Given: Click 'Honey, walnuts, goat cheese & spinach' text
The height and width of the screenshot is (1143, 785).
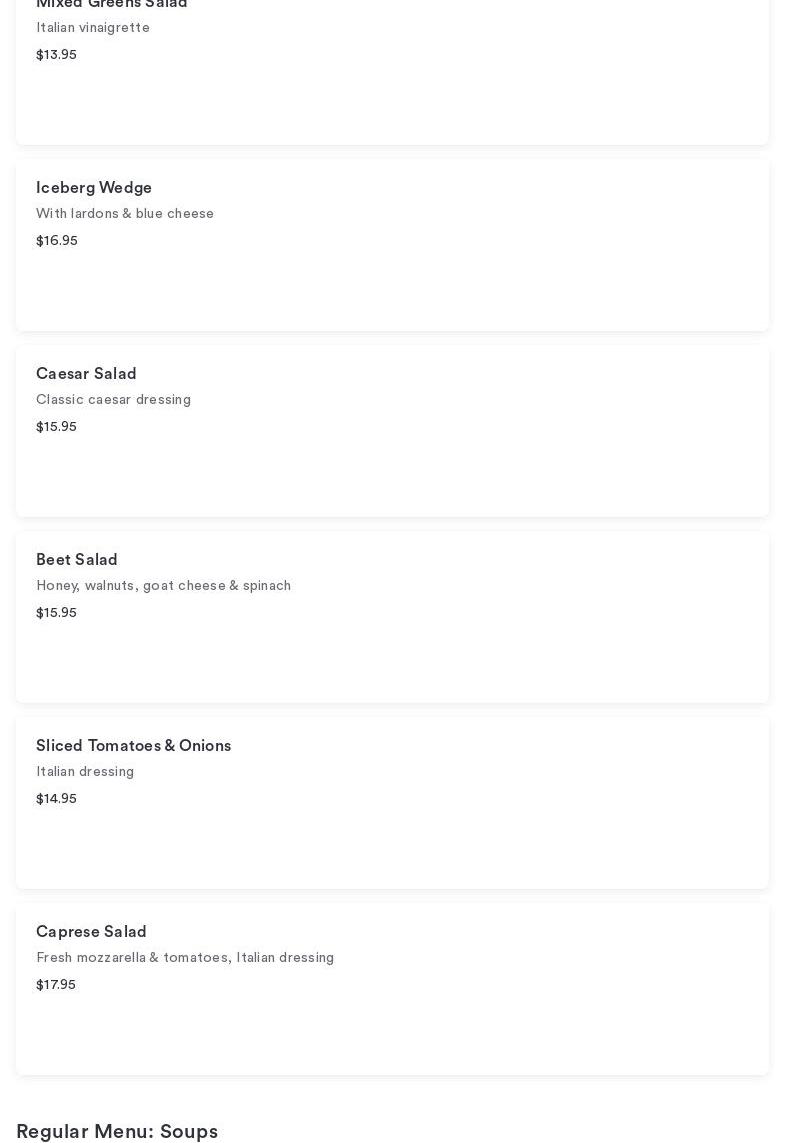Looking at the screenshot, I should pyautogui.click(x=163, y=586).
